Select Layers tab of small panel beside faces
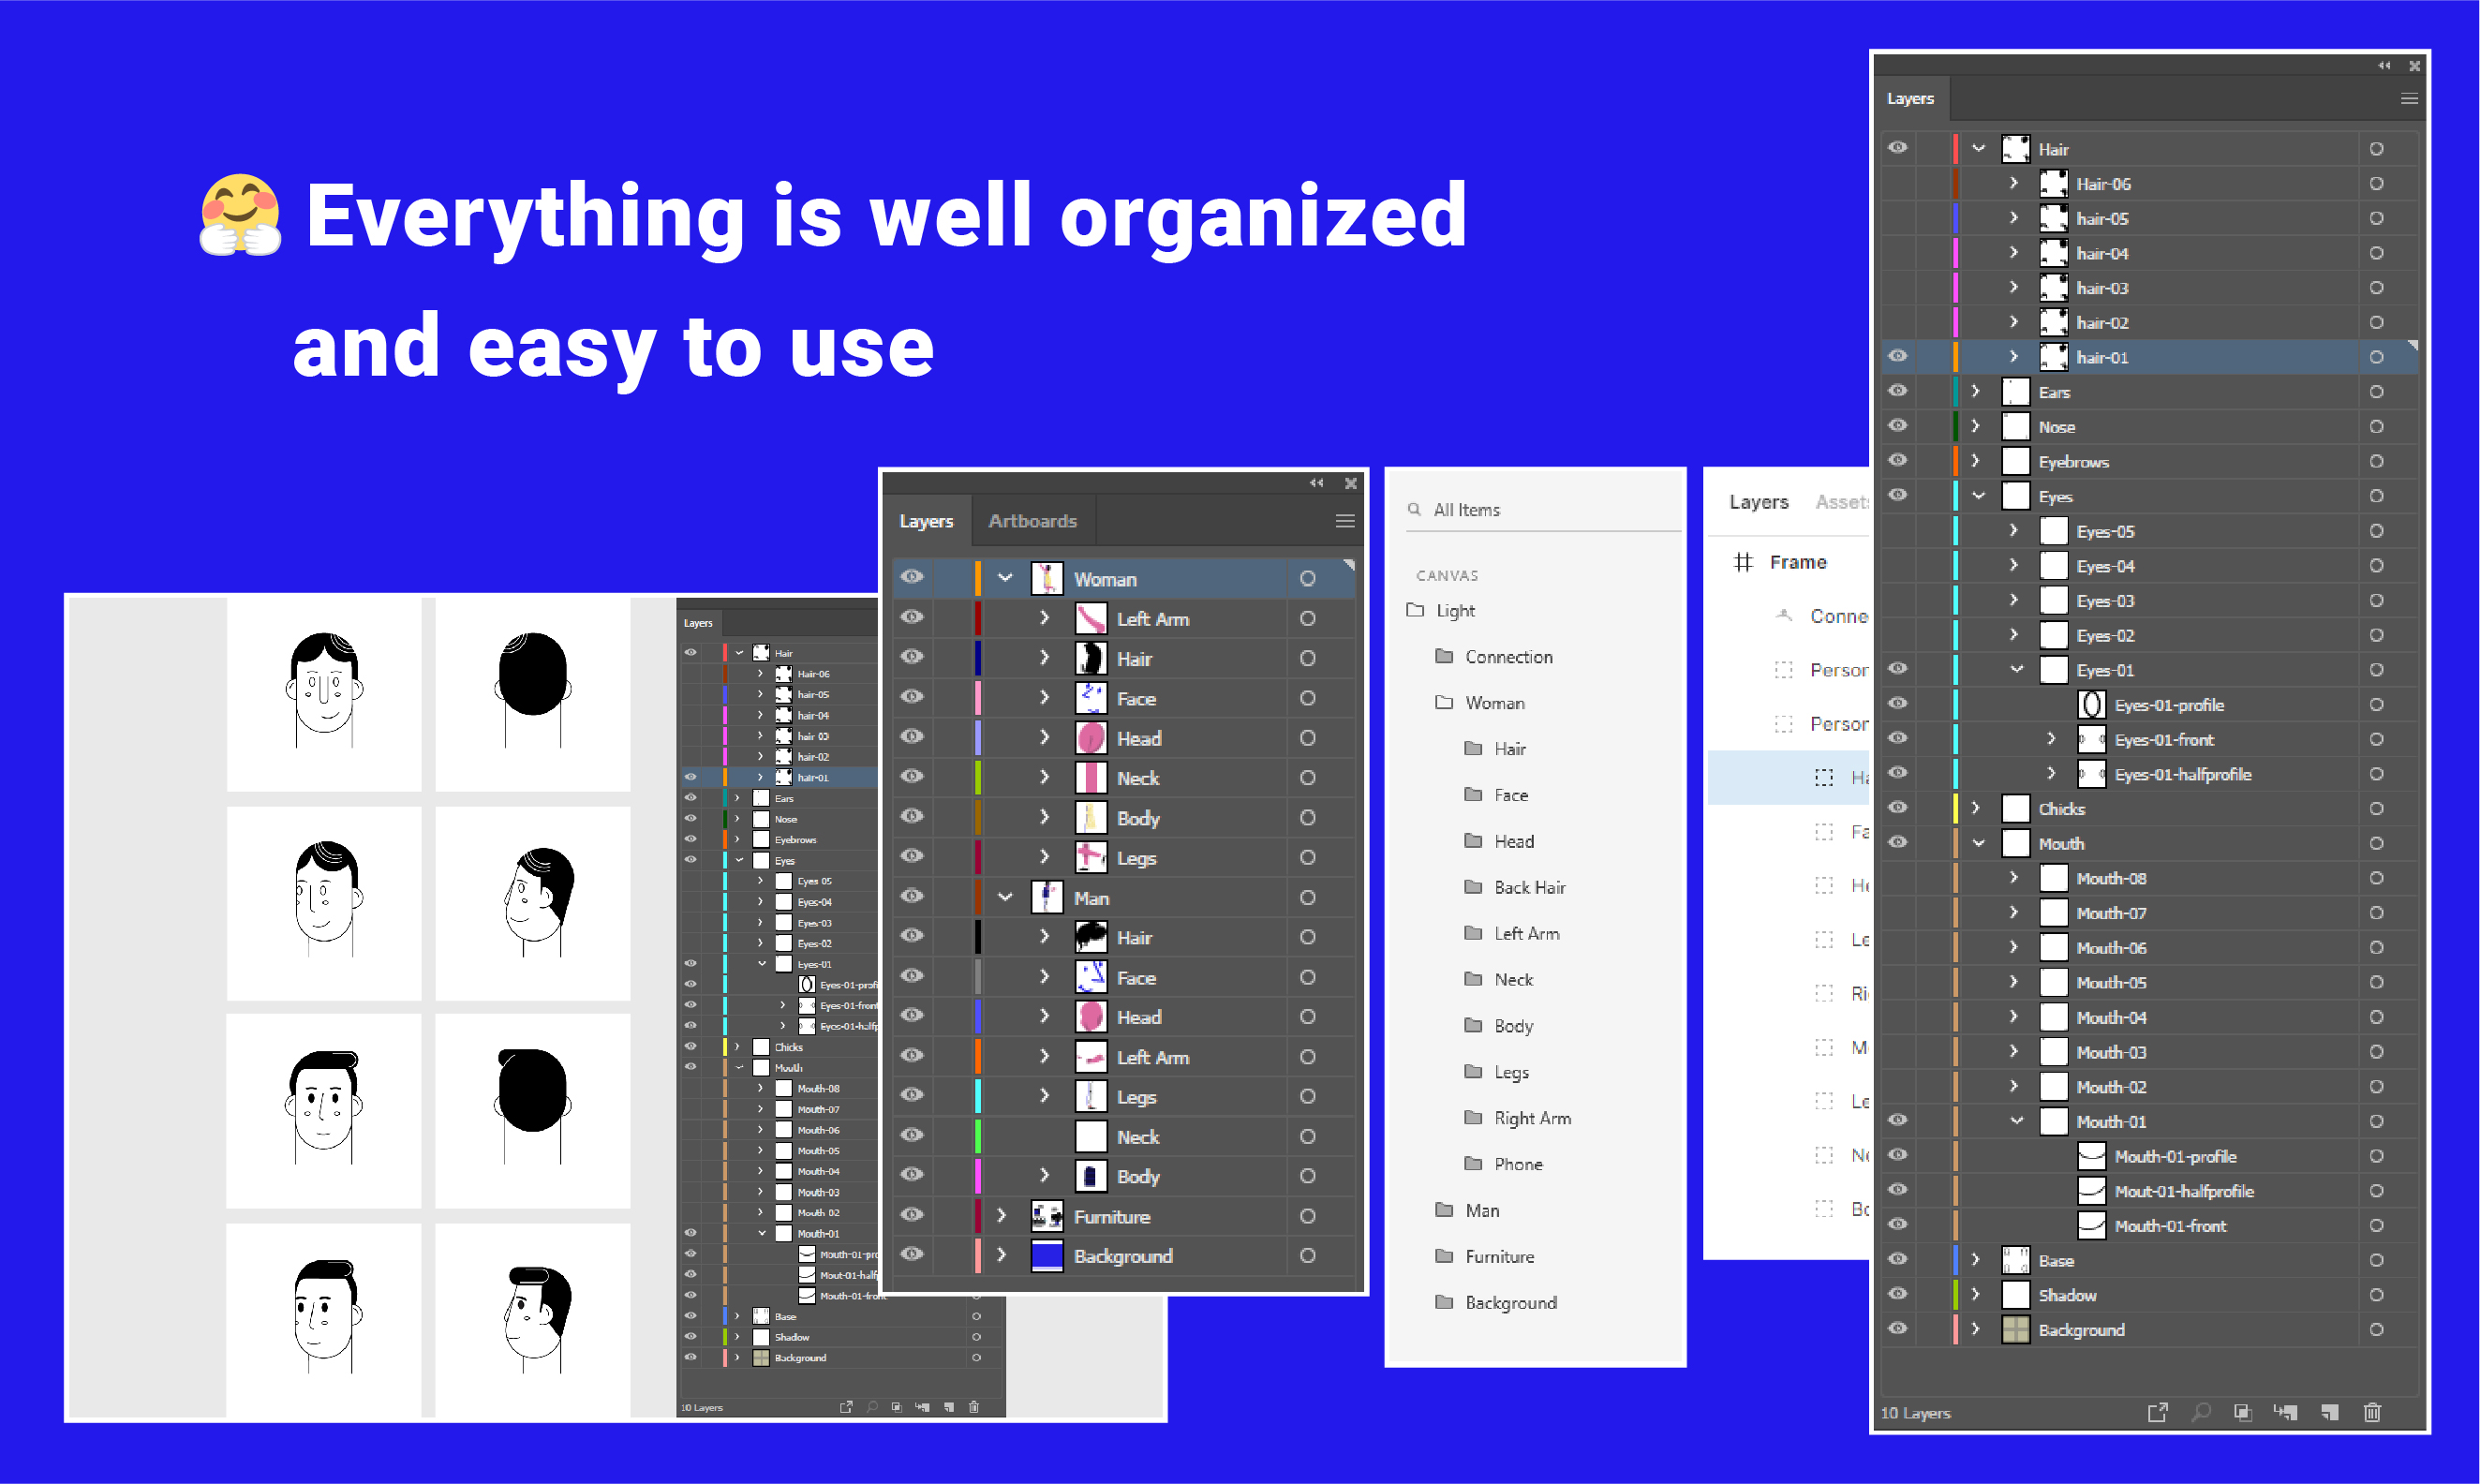 click(x=698, y=623)
